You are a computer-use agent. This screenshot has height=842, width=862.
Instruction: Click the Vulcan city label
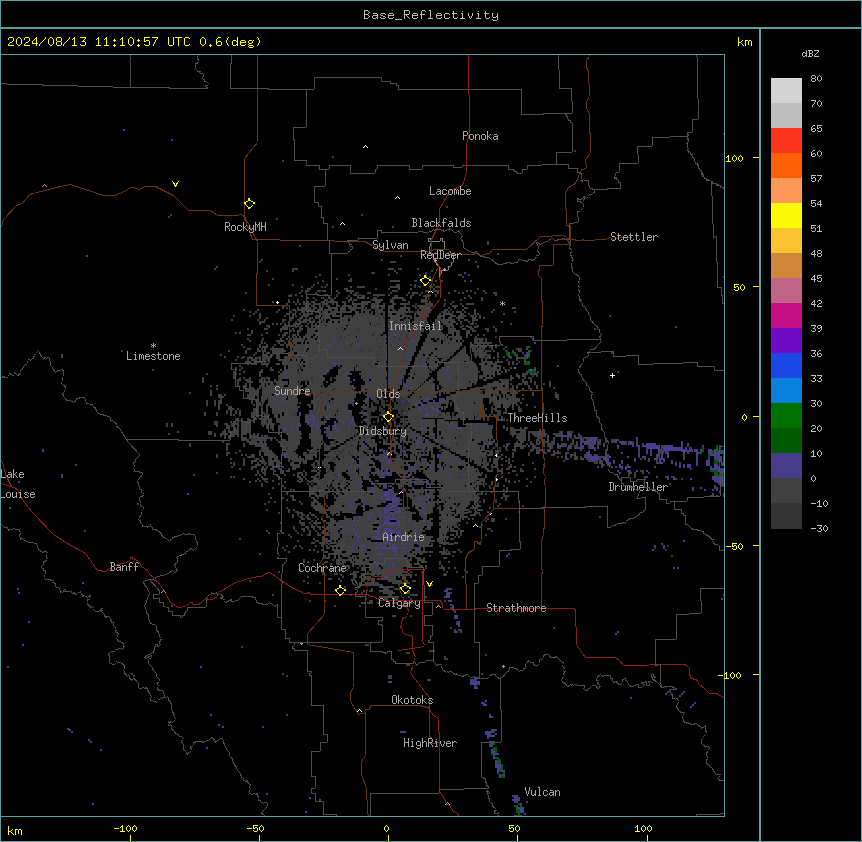click(543, 792)
